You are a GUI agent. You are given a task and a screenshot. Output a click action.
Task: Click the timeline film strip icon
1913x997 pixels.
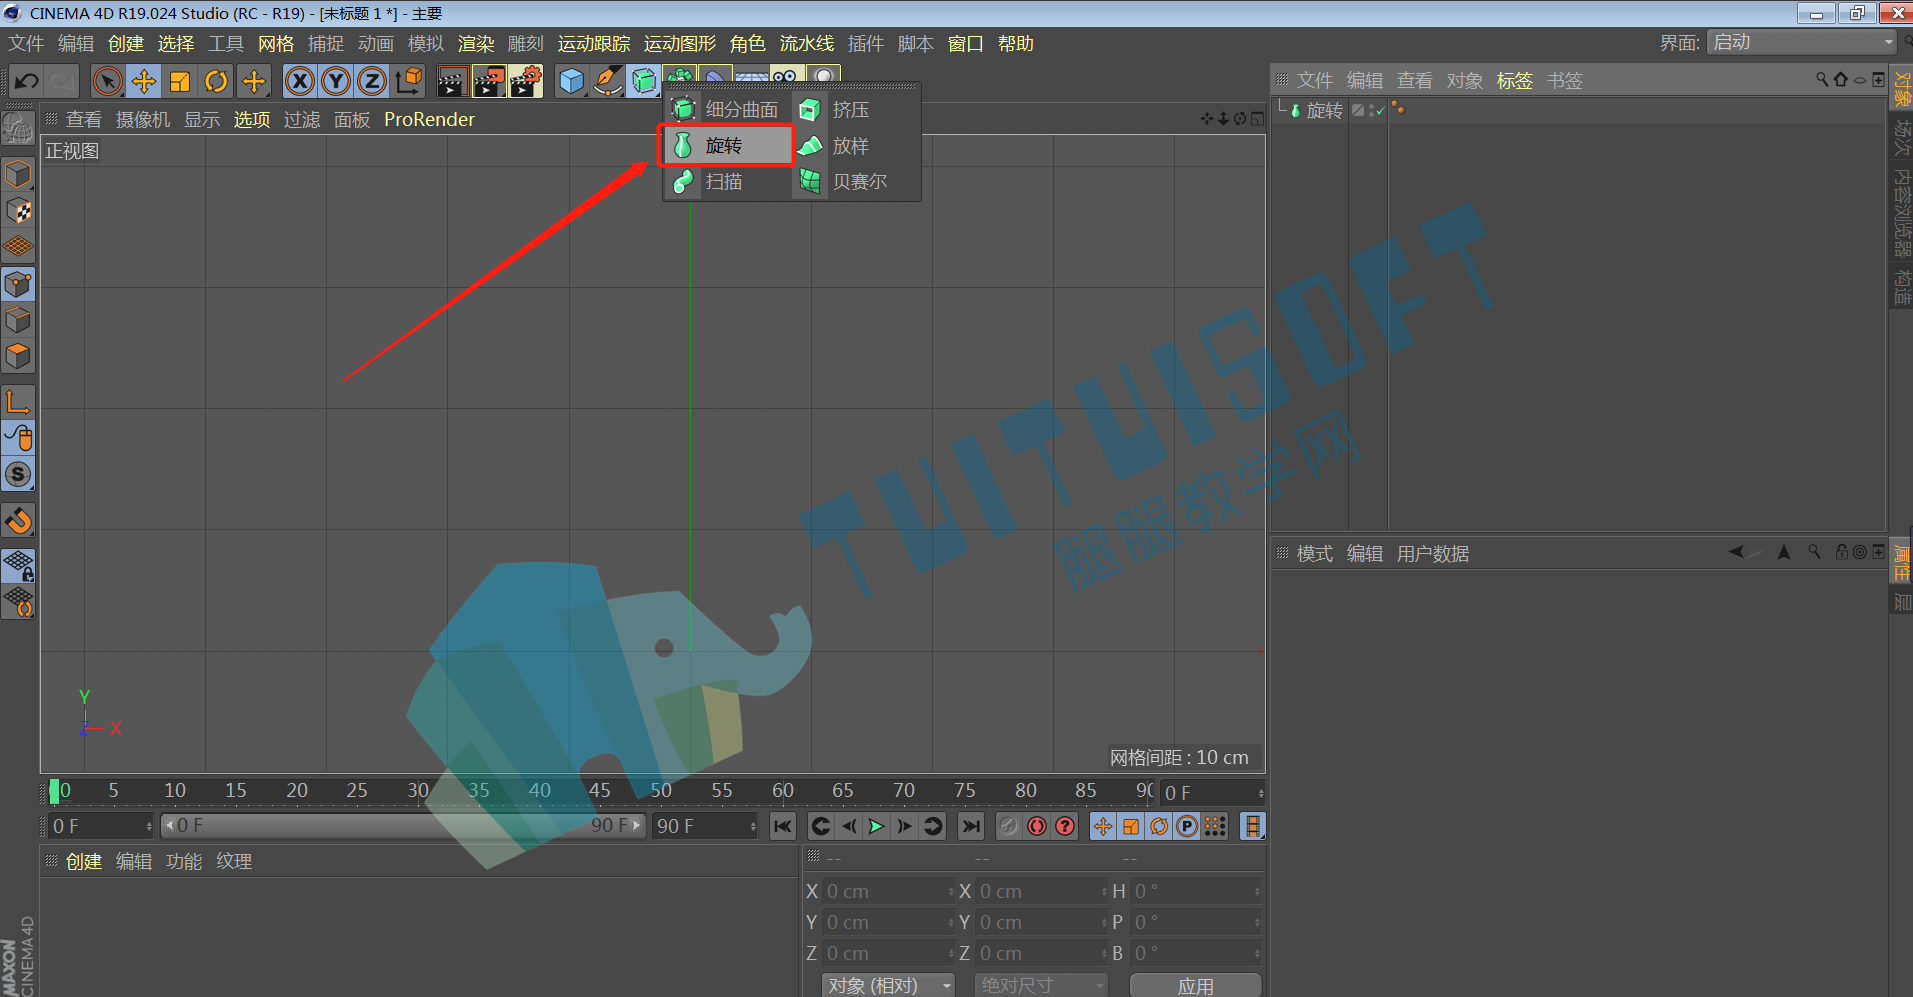pos(1252,826)
